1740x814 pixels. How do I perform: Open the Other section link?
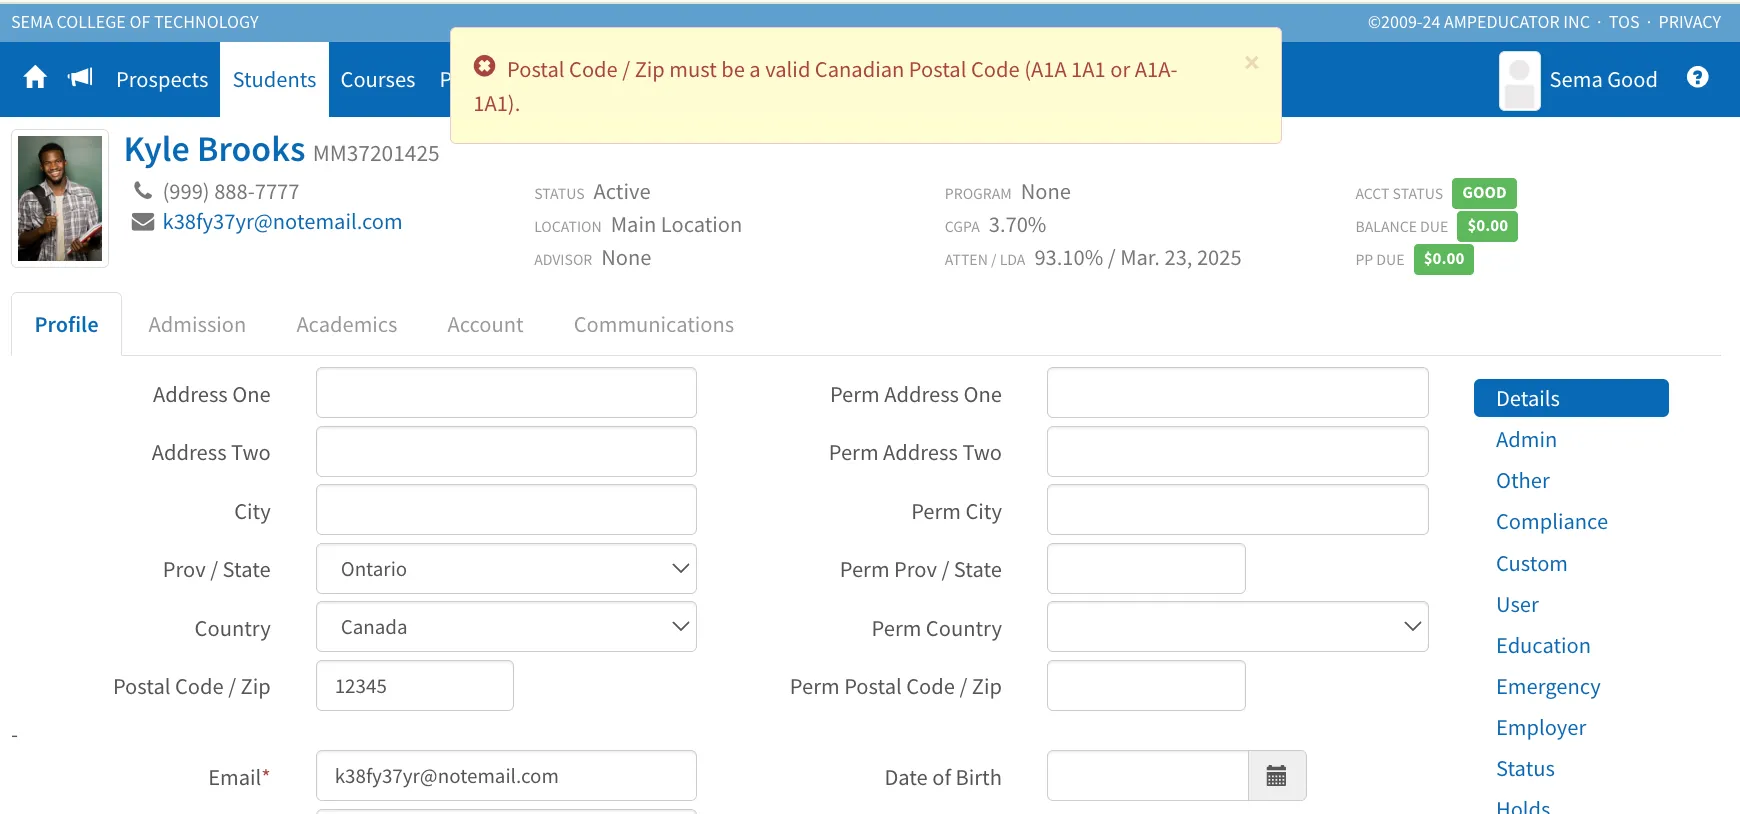tap(1523, 481)
